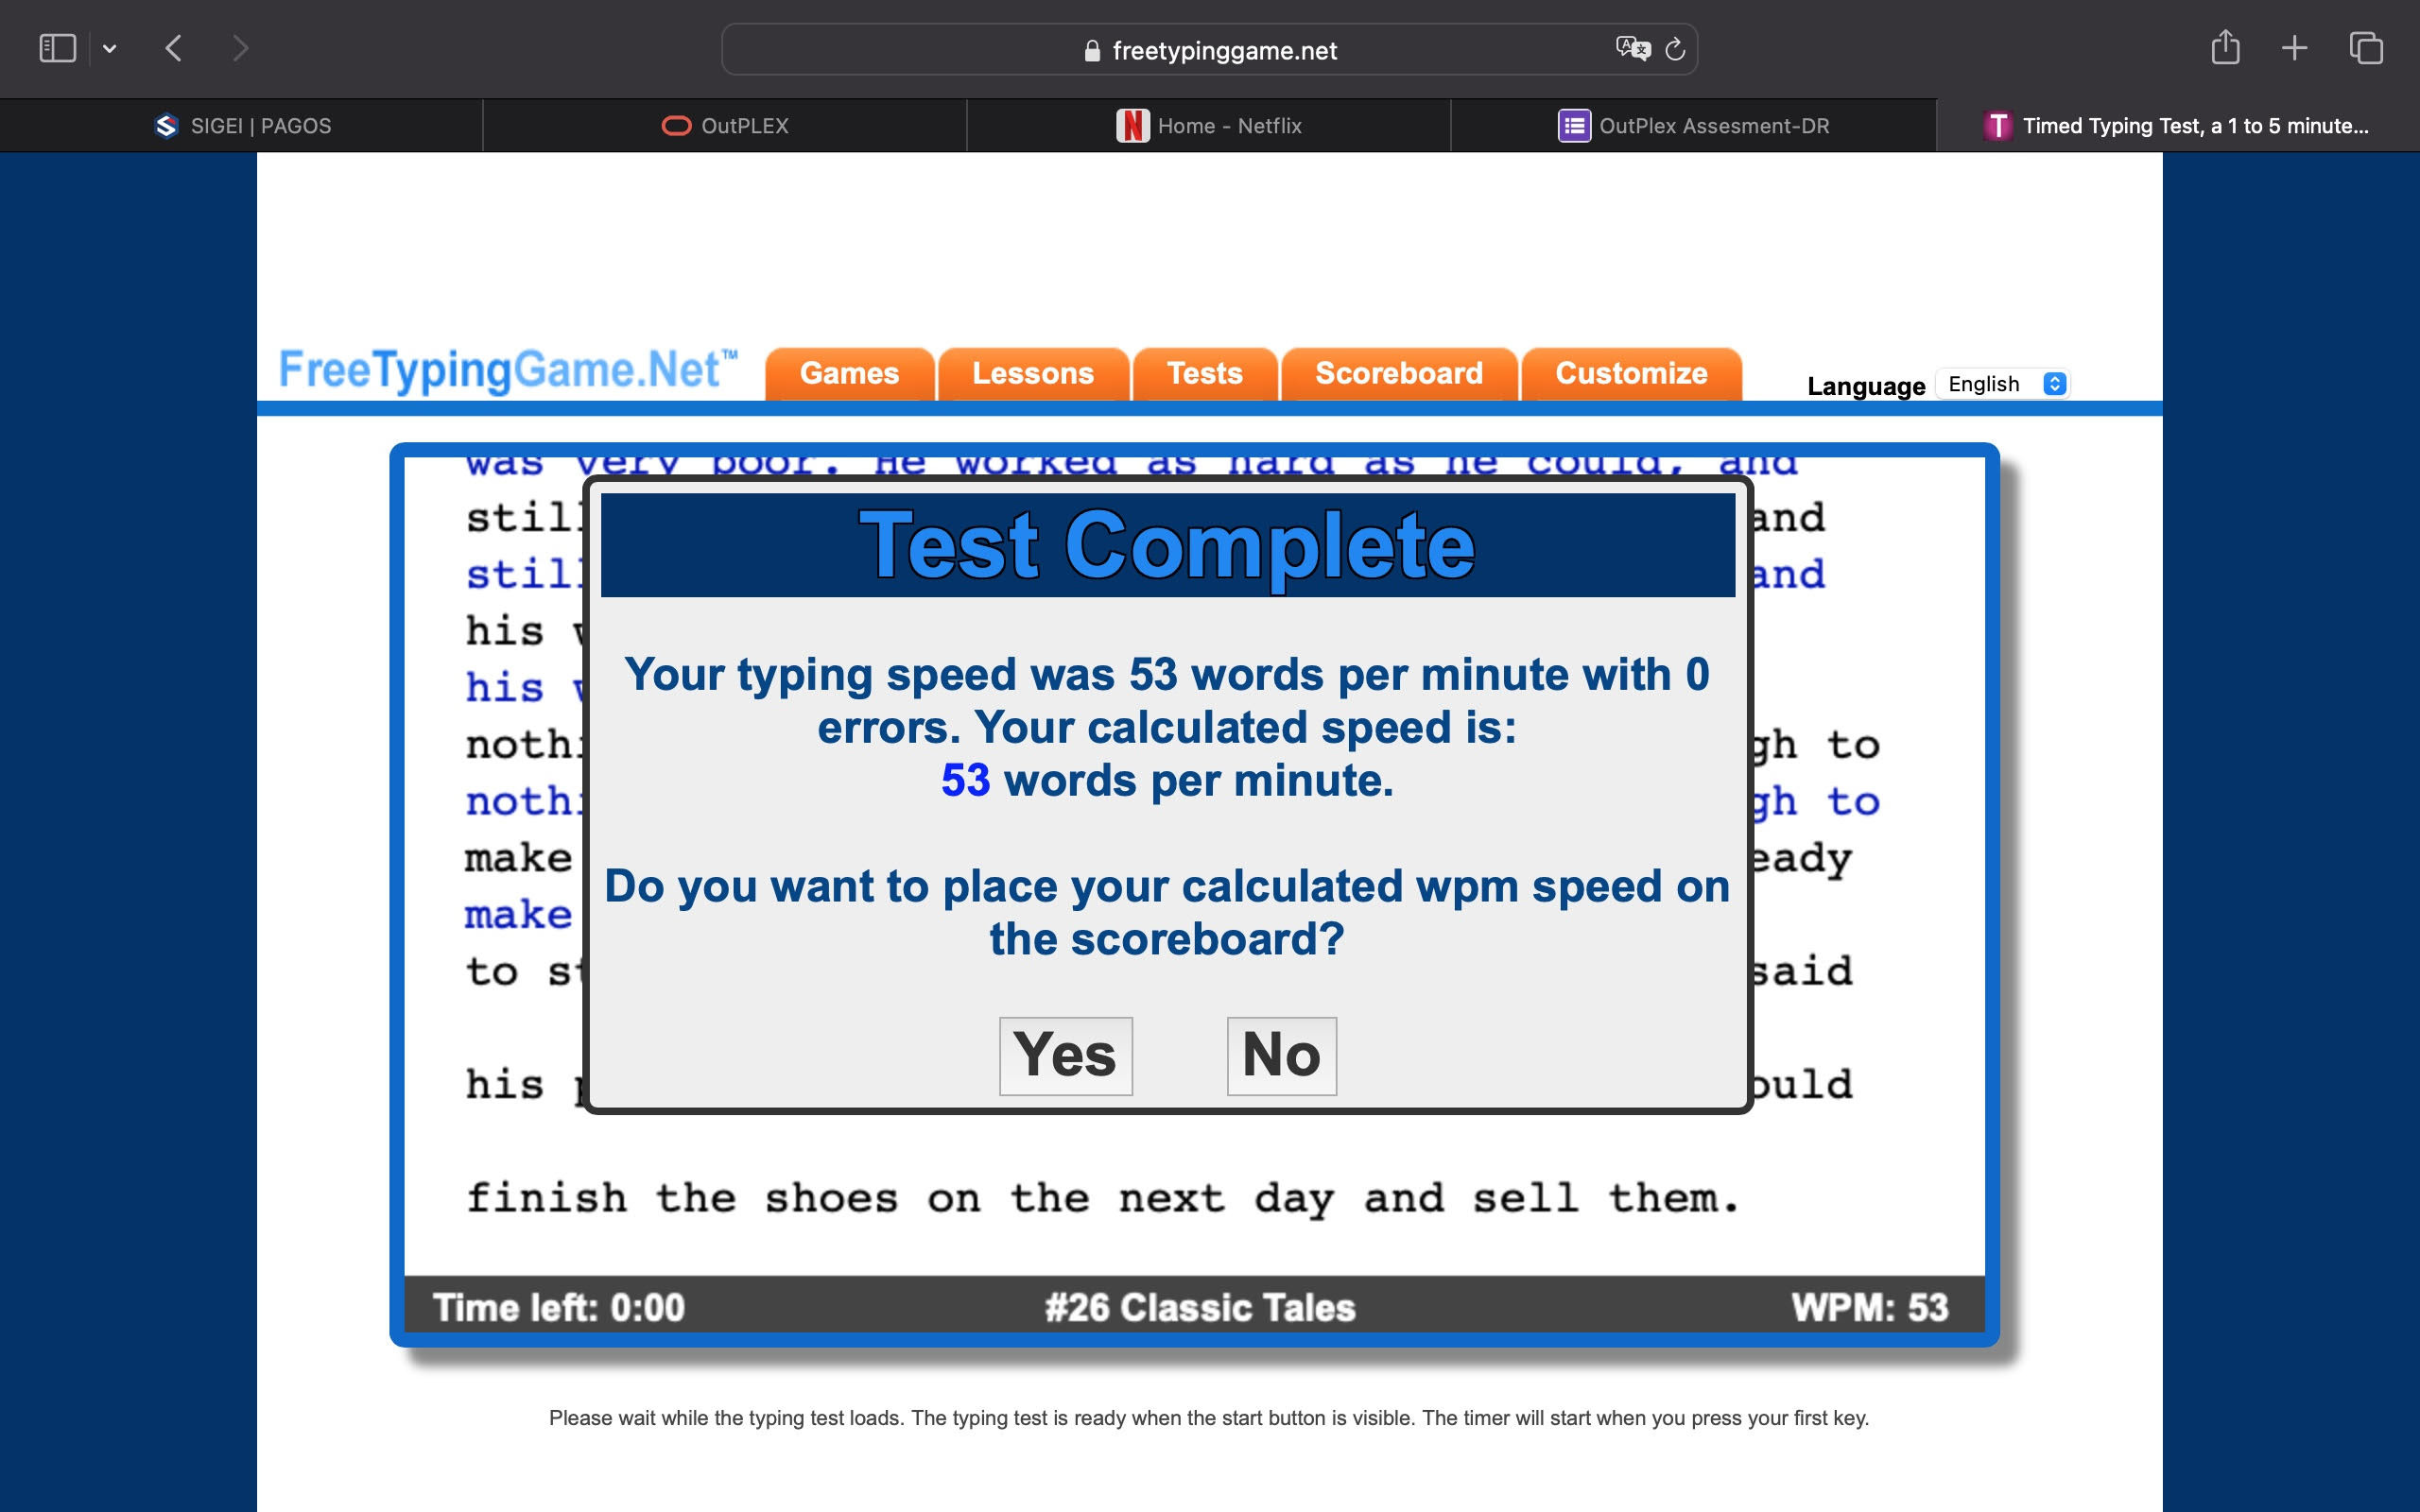2420x1512 pixels.
Task: Go forward to the next page
Action: [x=240, y=48]
